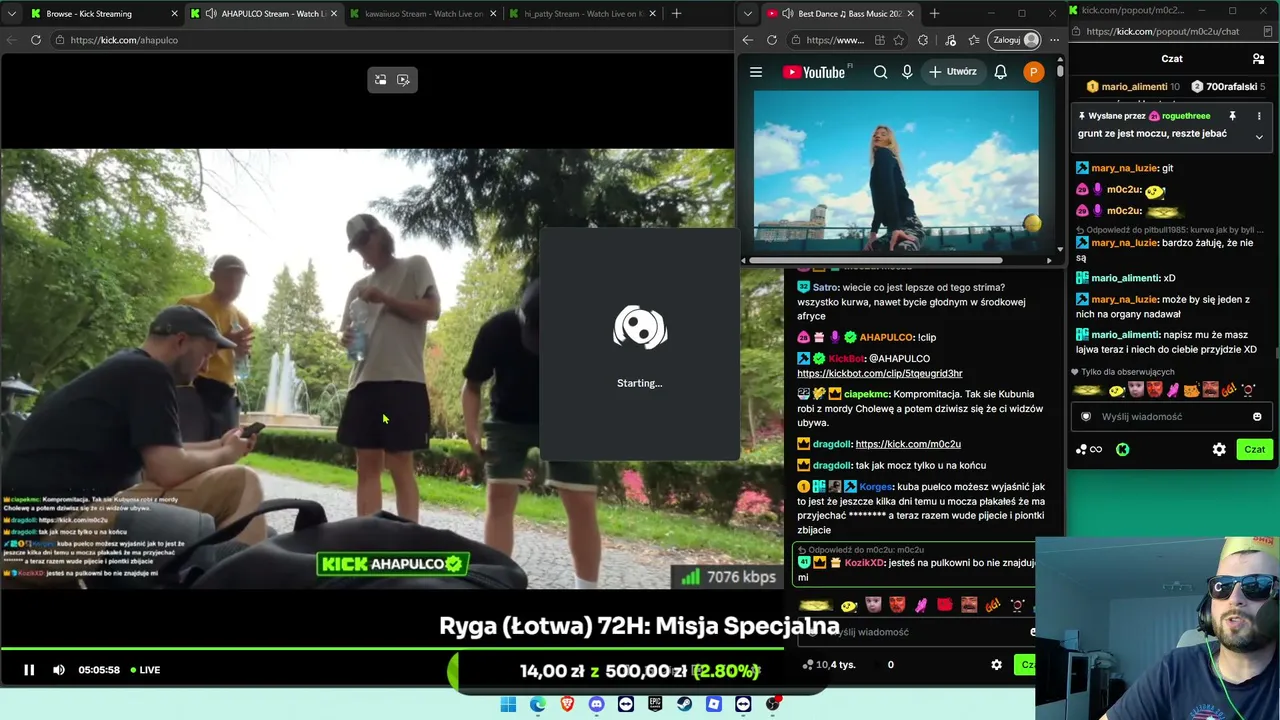The width and height of the screenshot is (1280, 720).
Task: Click the AHAPULCO username in chat
Action: click(886, 337)
